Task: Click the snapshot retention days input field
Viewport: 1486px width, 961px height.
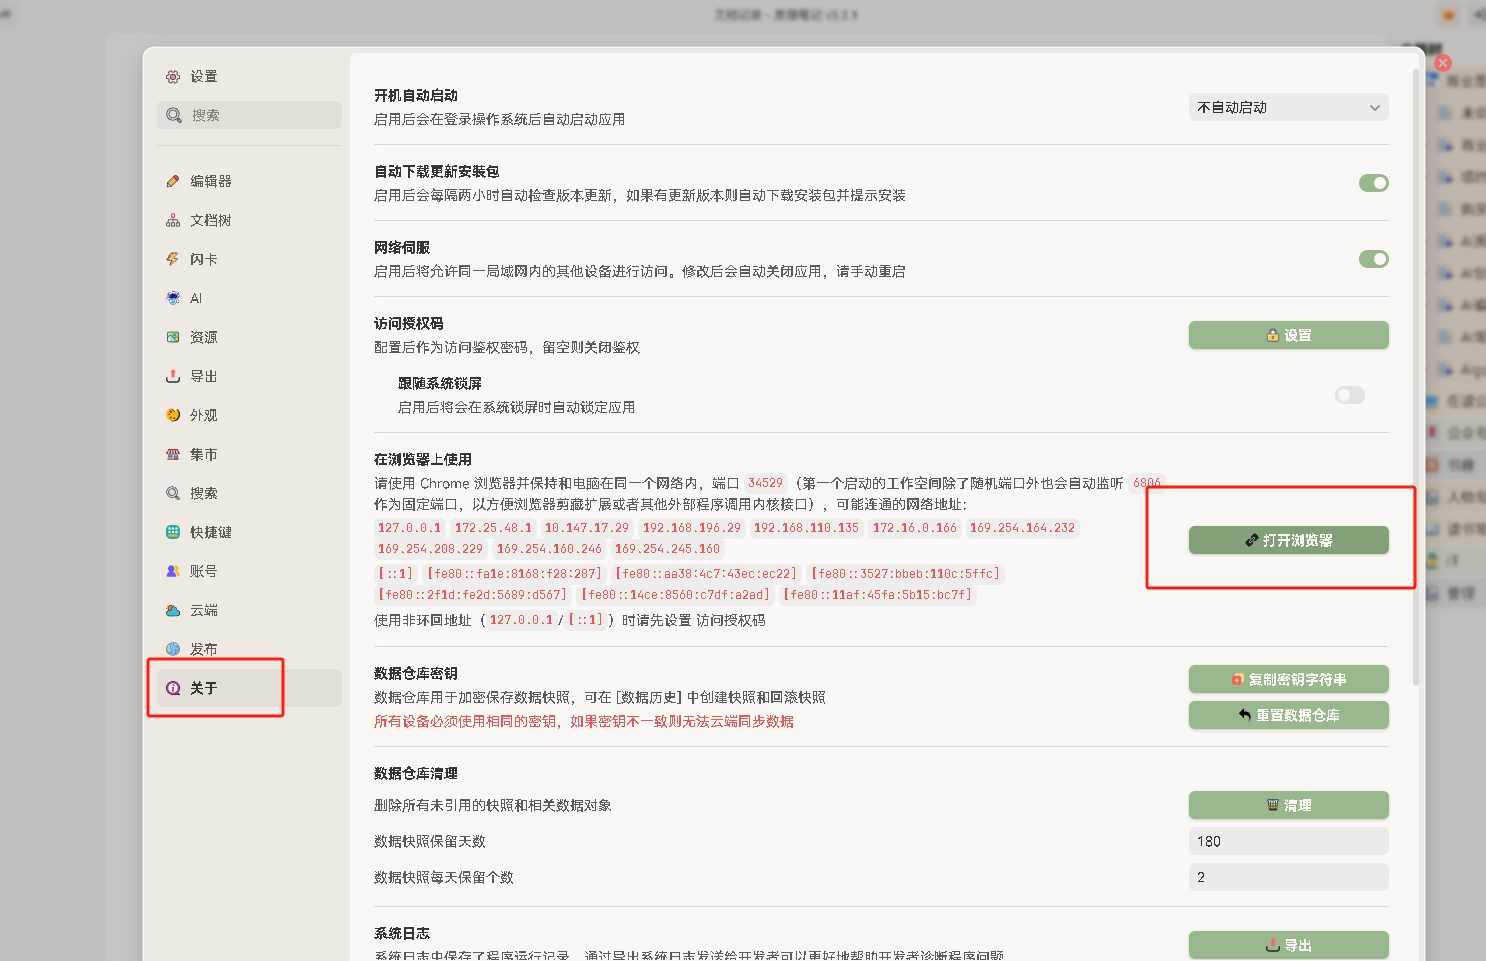Action: click(x=1288, y=841)
